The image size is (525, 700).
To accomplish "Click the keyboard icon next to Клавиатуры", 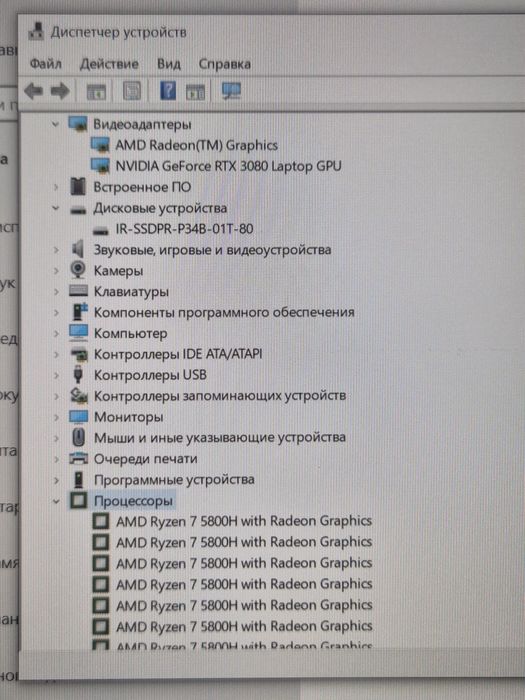I will coord(79,291).
